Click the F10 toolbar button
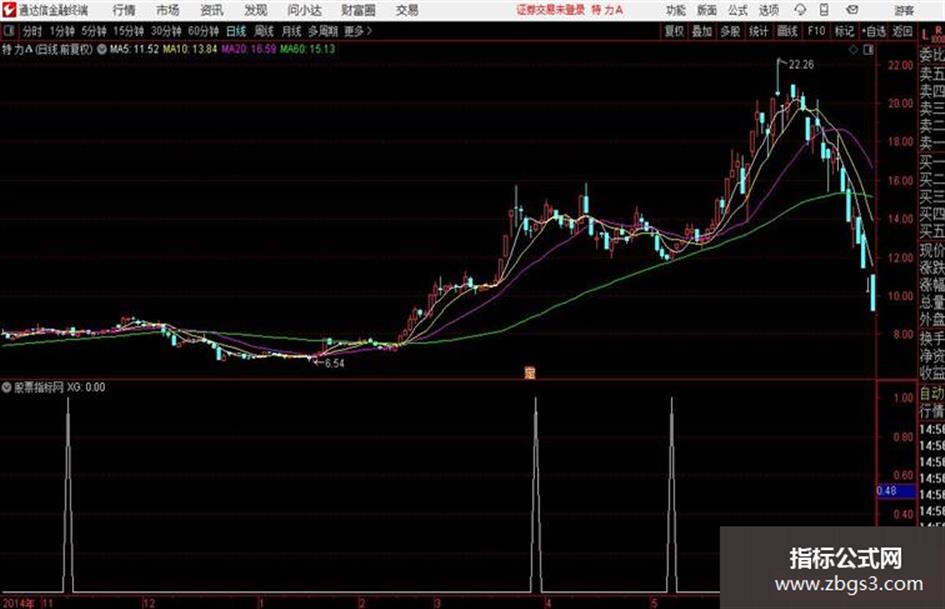This screenshot has width=945, height=609. (816, 31)
